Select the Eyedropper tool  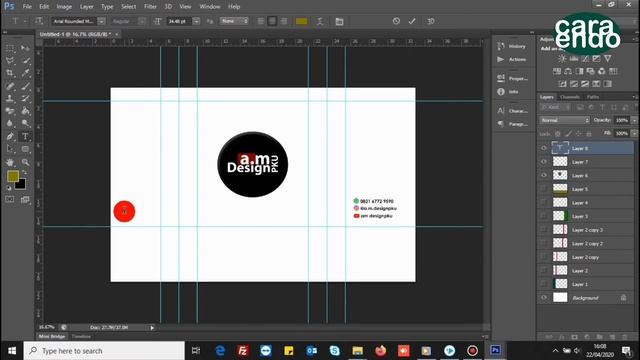pos(25,73)
